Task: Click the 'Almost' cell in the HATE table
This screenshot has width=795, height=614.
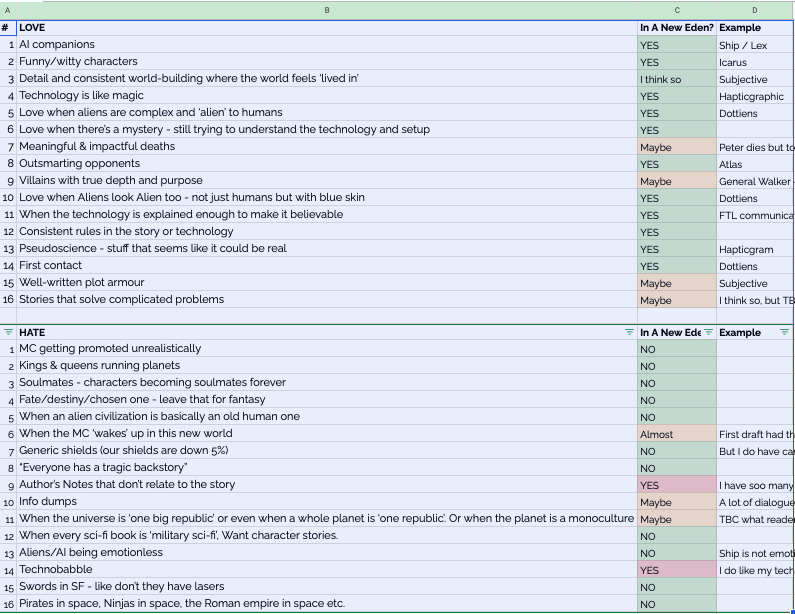Action: [x=677, y=434]
